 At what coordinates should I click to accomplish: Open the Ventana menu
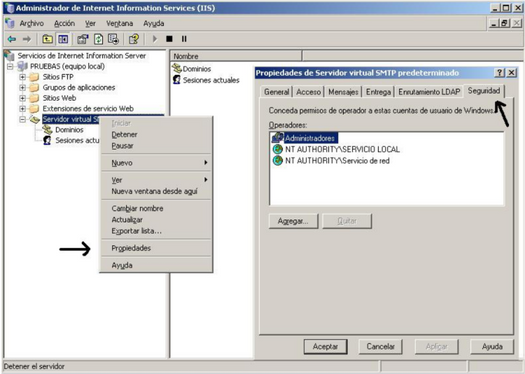120,23
